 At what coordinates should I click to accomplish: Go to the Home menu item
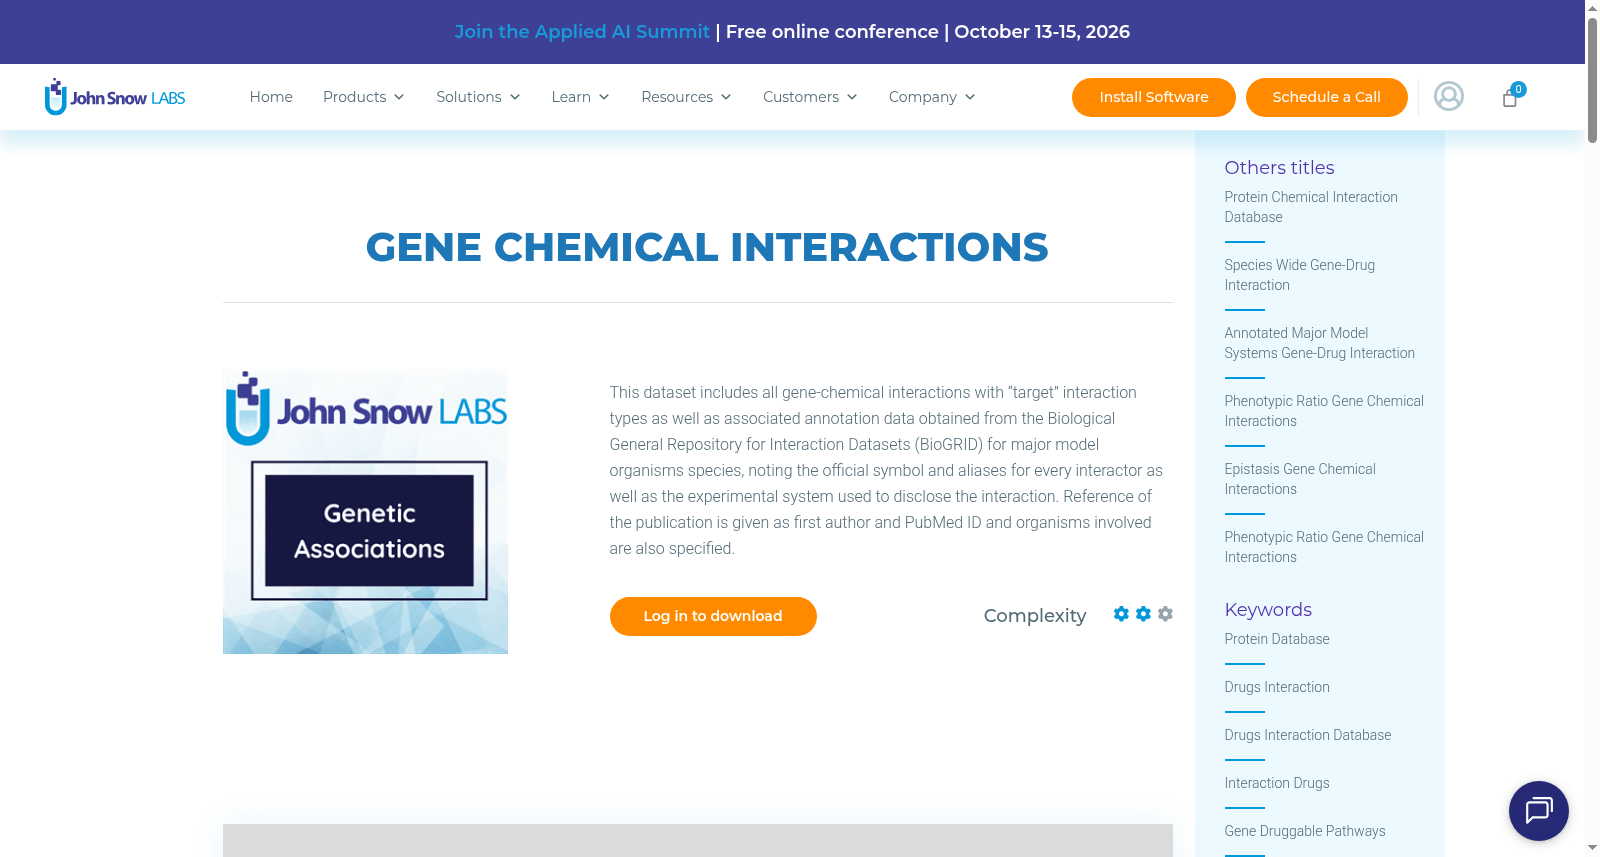point(271,97)
